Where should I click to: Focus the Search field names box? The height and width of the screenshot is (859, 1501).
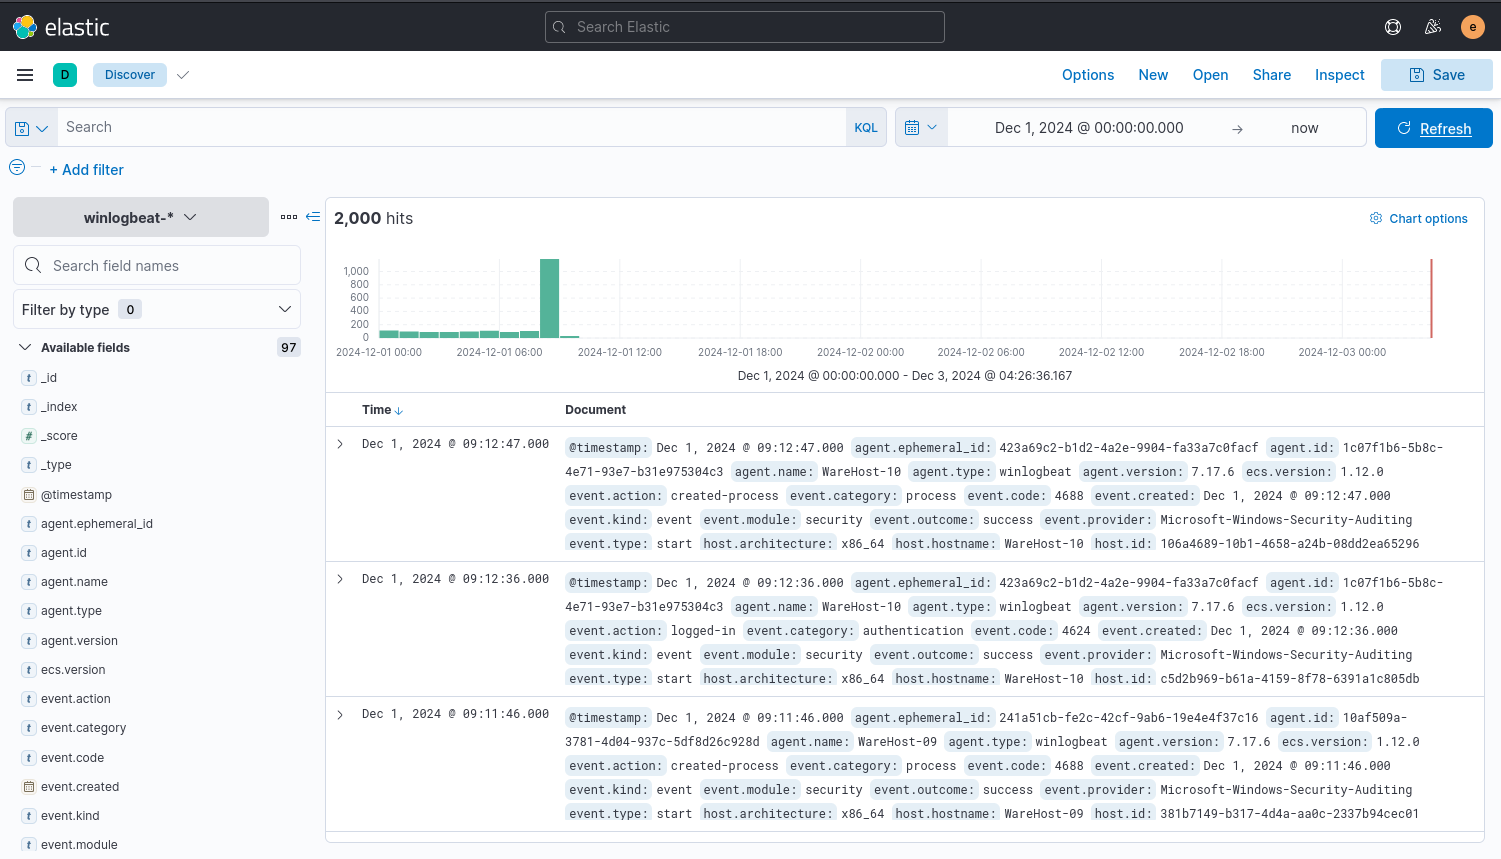click(x=157, y=265)
